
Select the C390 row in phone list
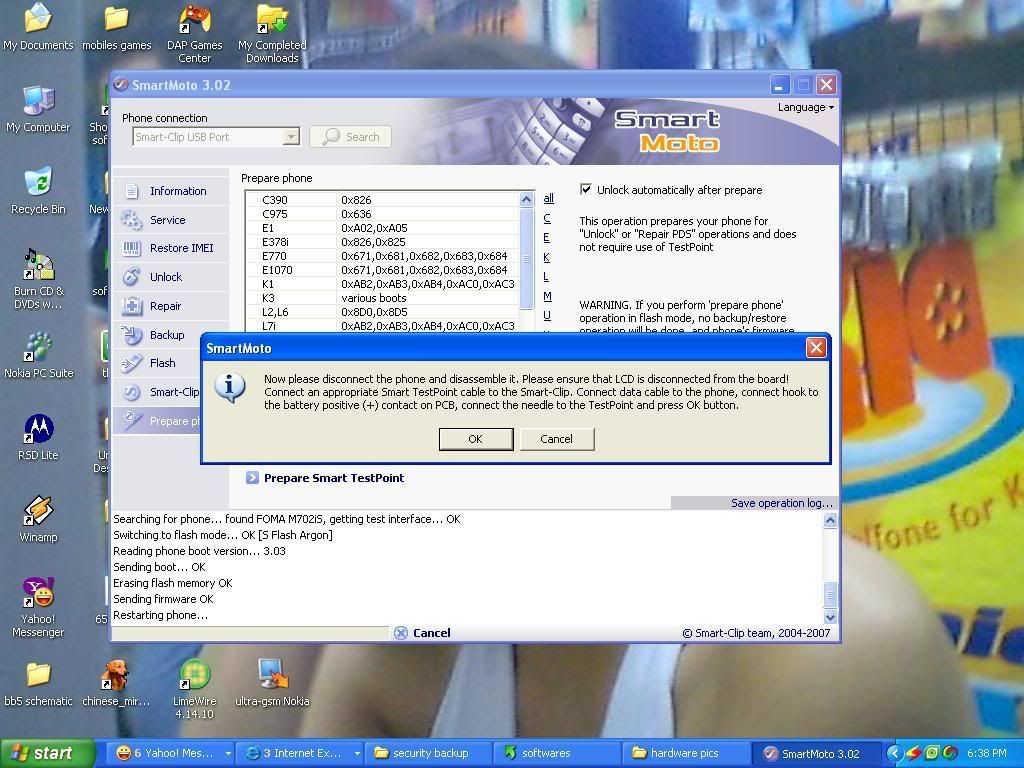(383, 200)
